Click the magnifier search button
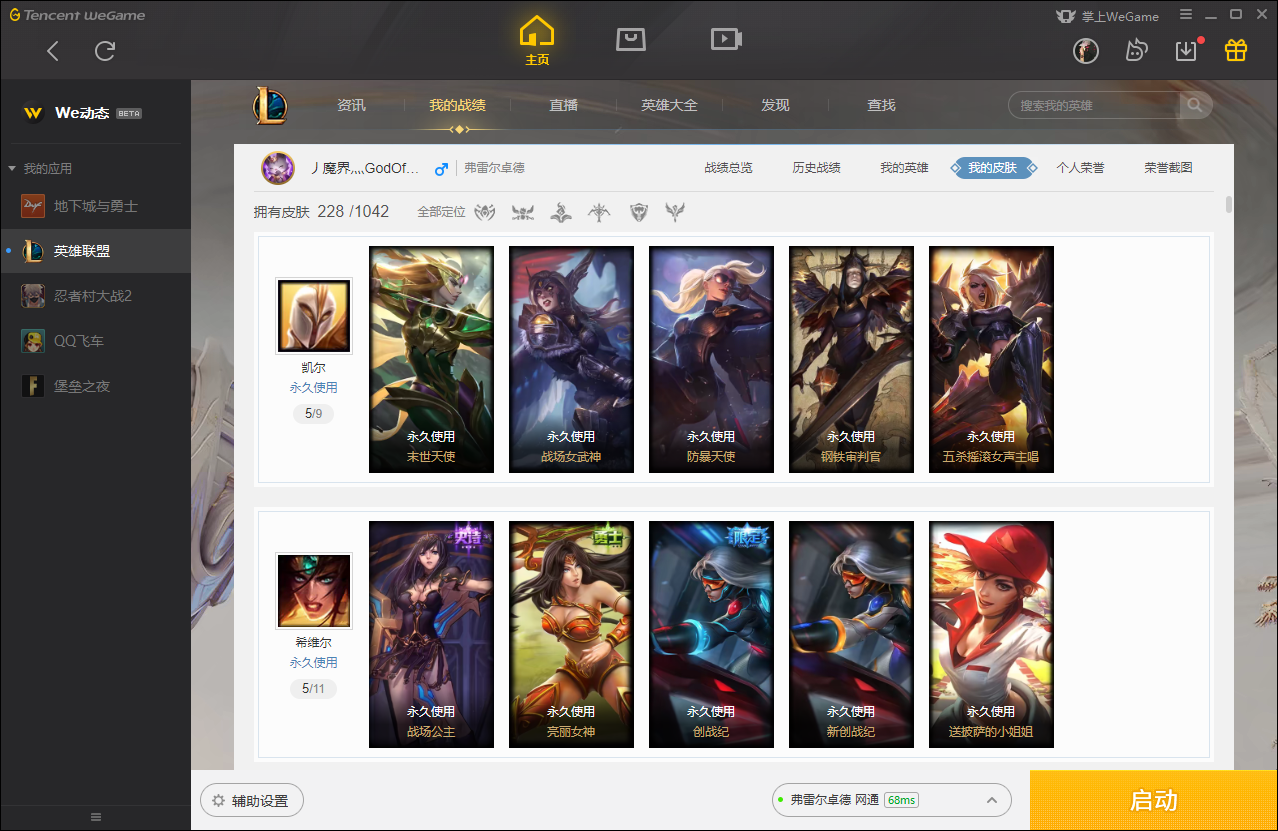1278x831 pixels. pos(1195,105)
